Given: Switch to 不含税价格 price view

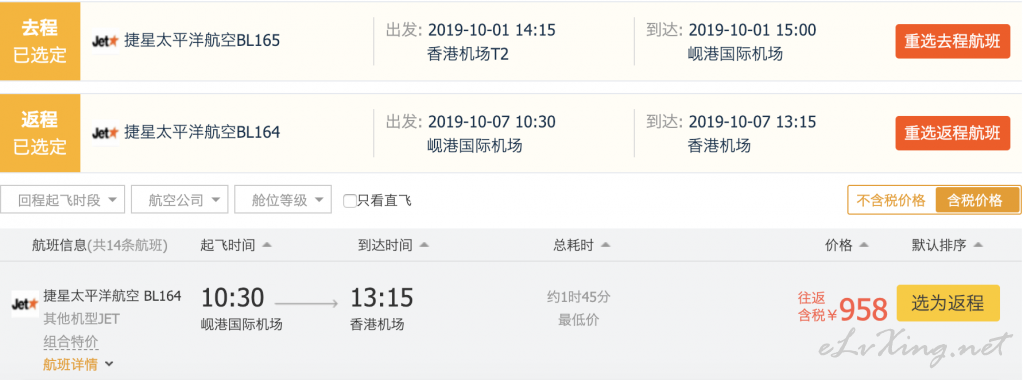Looking at the screenshot, I should [x=891, y=200].
